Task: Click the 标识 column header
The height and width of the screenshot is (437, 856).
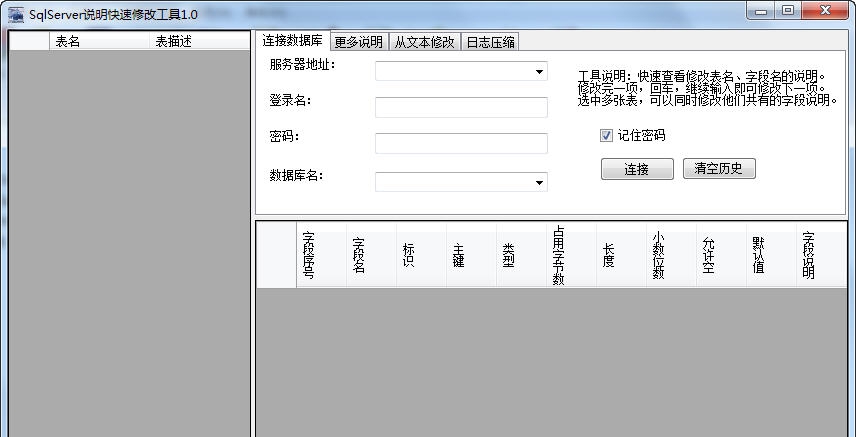Action: click(421, 255)
